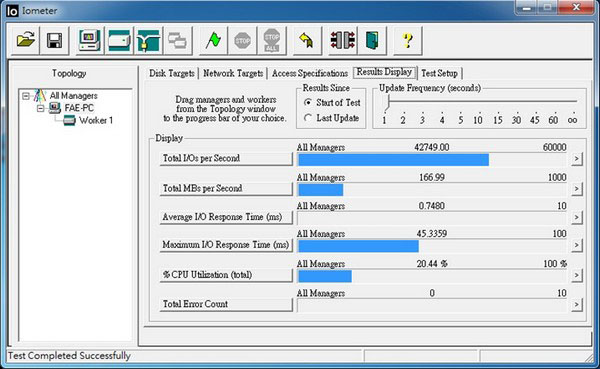Screen dimensions: 600x369
Task: Start new disk worker icon
Action: click(x=119, y=41)
